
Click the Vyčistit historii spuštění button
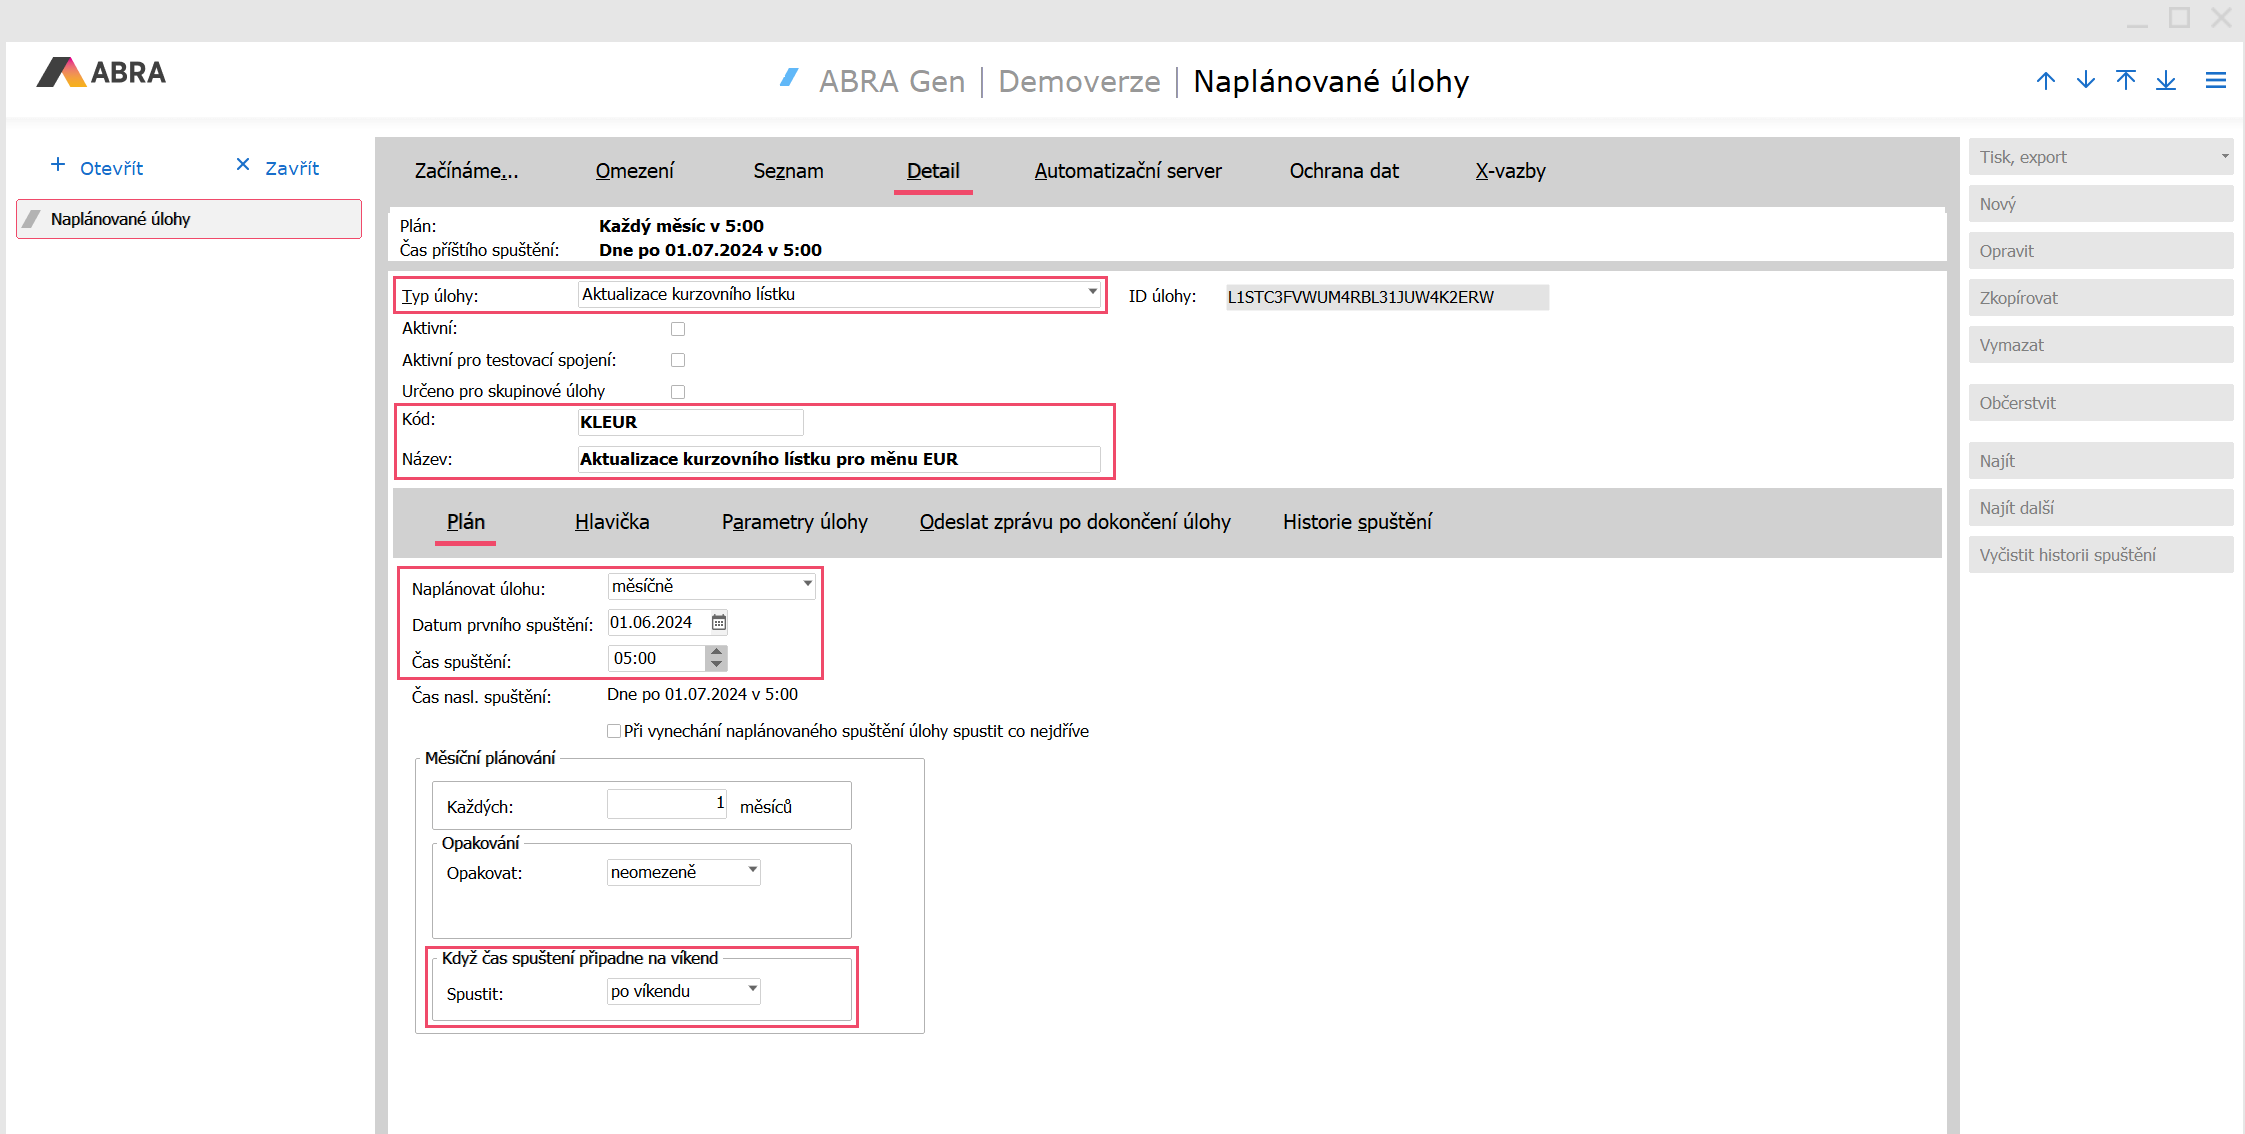coord(2100,555)
